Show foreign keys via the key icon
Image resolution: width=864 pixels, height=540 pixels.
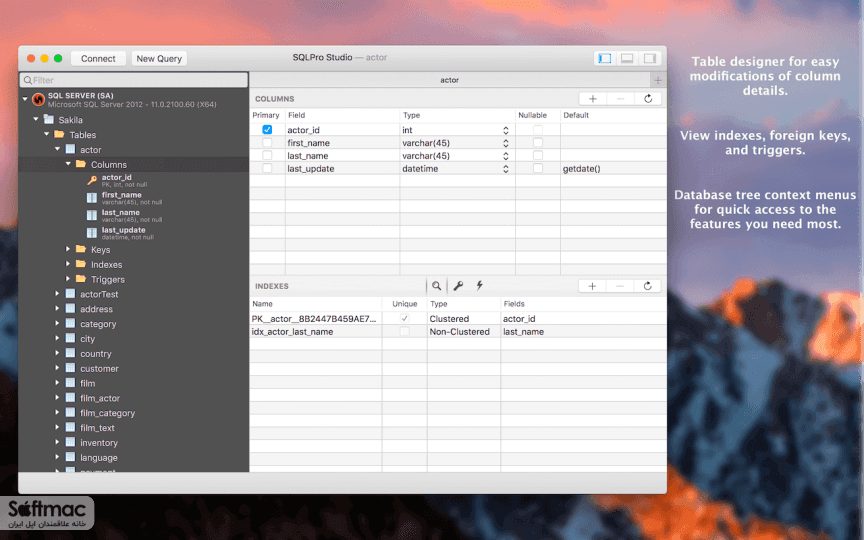pyautogui.click(x=458, y=285)
